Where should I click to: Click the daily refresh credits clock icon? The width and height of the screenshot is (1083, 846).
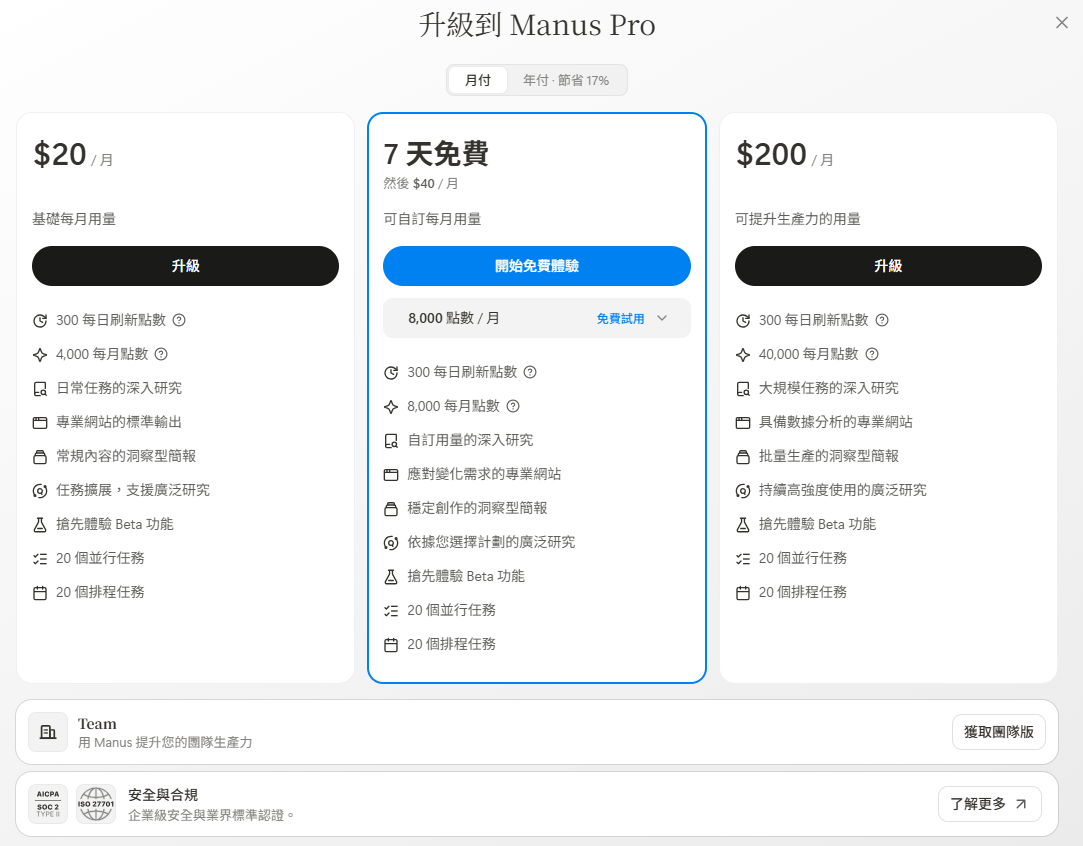click(x=41, y=320)
